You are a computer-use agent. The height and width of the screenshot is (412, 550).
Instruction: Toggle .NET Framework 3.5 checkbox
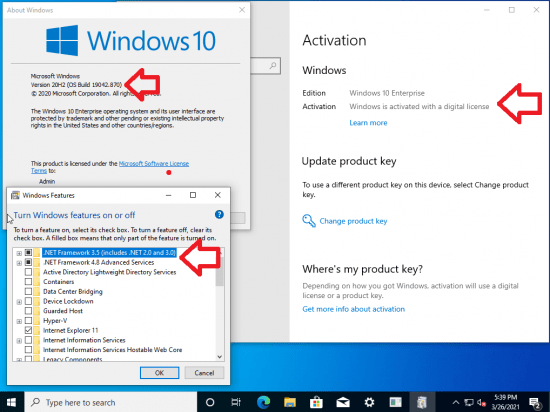28,252
